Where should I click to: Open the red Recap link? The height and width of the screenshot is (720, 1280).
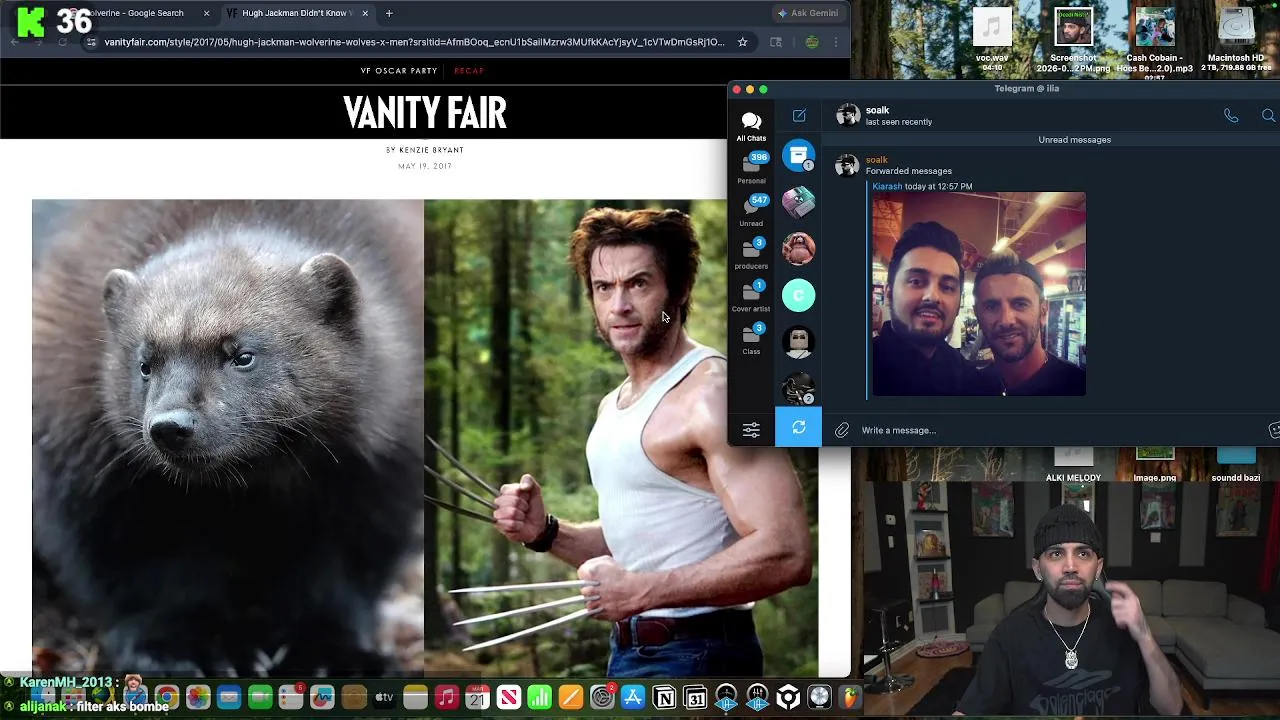pos(468,71)
